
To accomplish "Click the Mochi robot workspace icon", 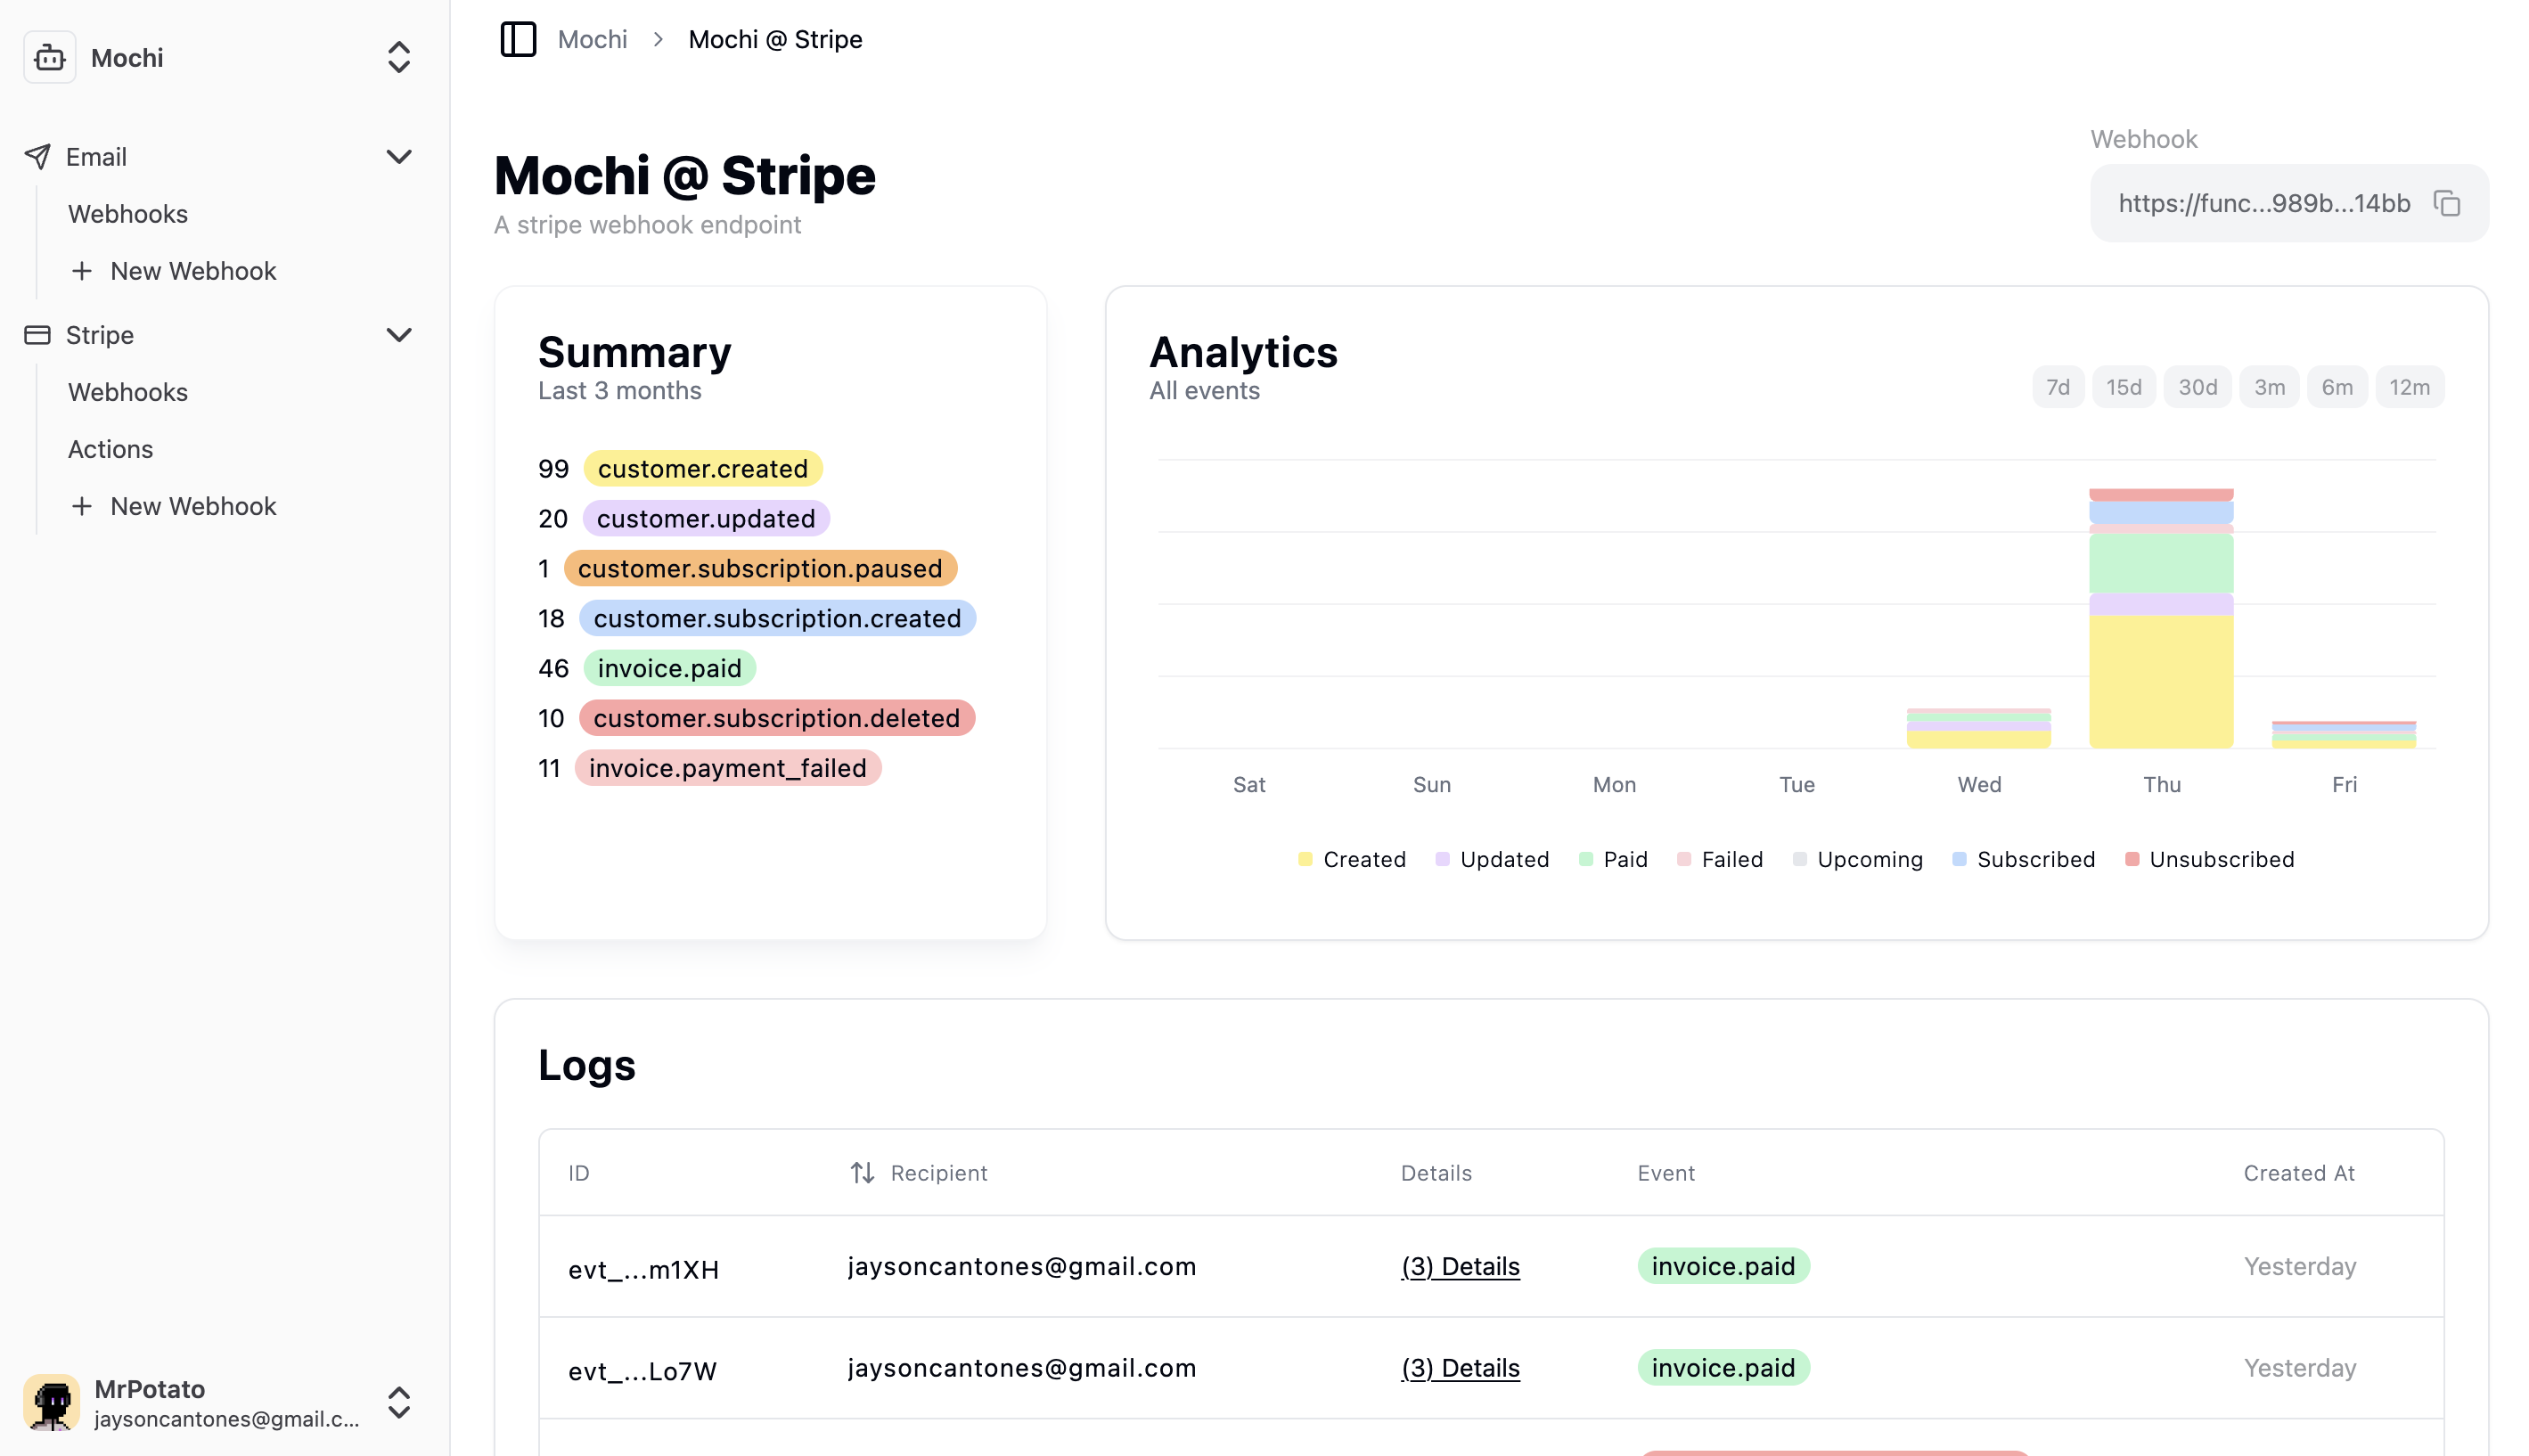I will point(49,57).
